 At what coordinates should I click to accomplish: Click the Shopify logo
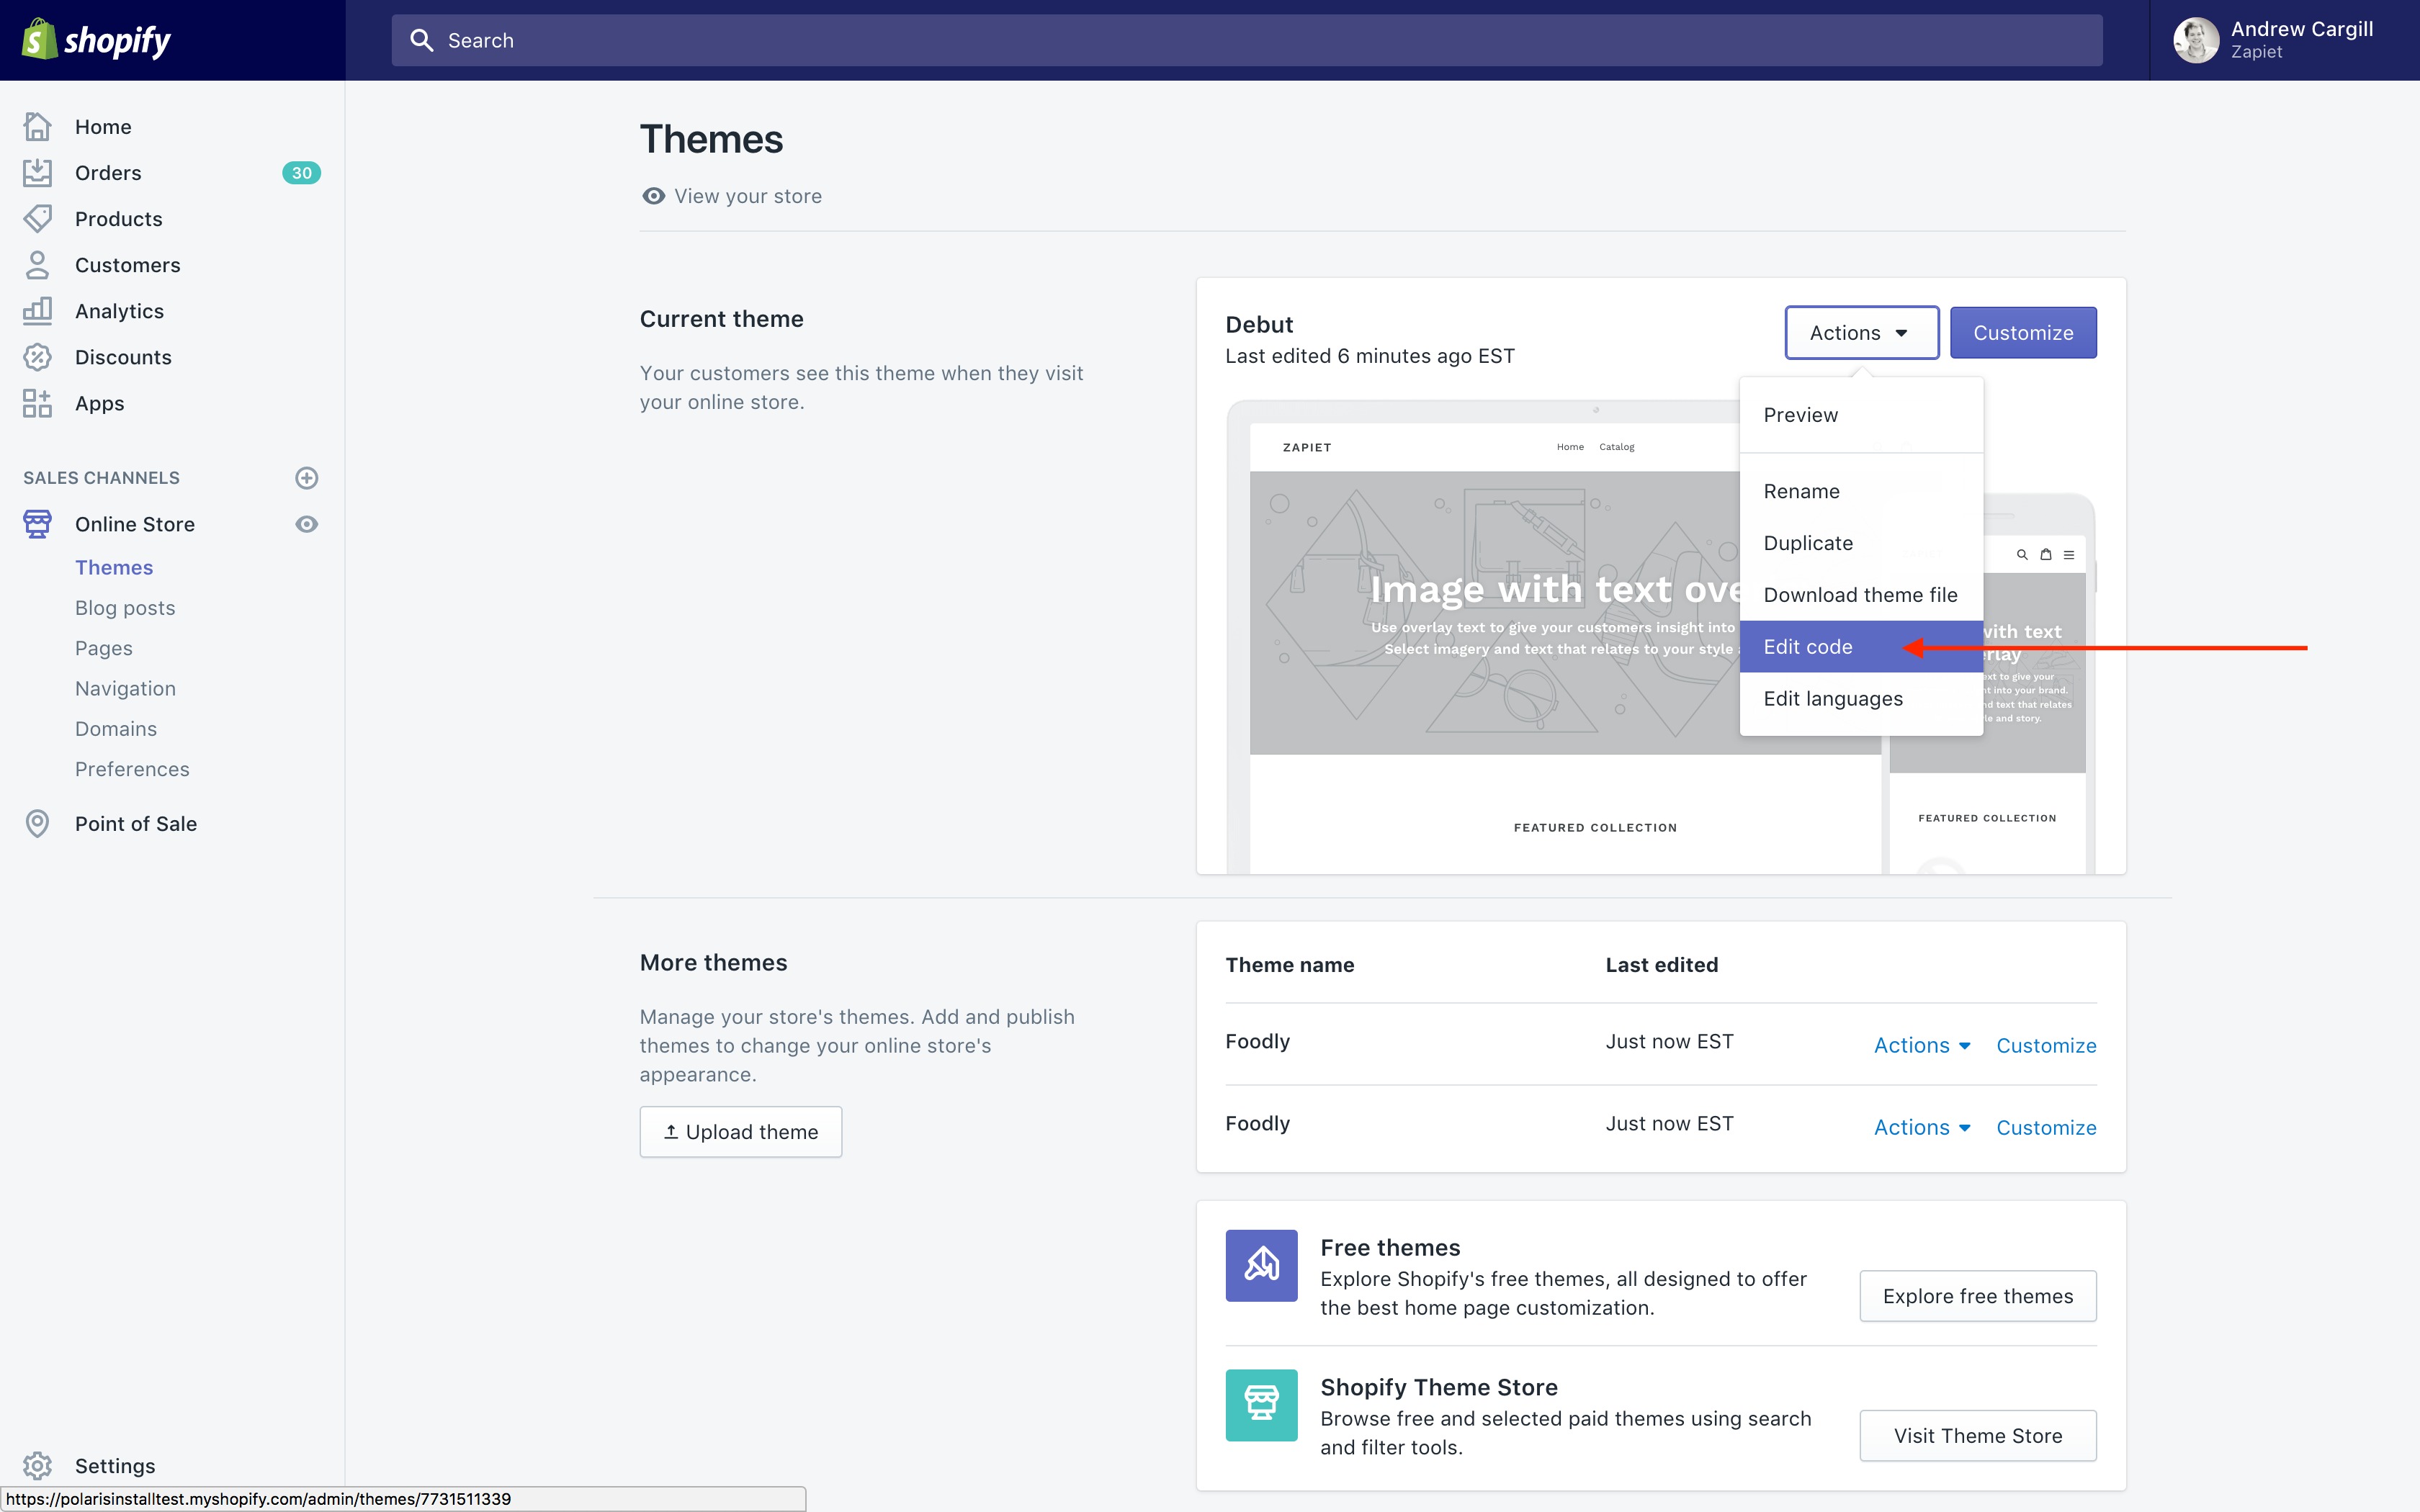point(97,40)
